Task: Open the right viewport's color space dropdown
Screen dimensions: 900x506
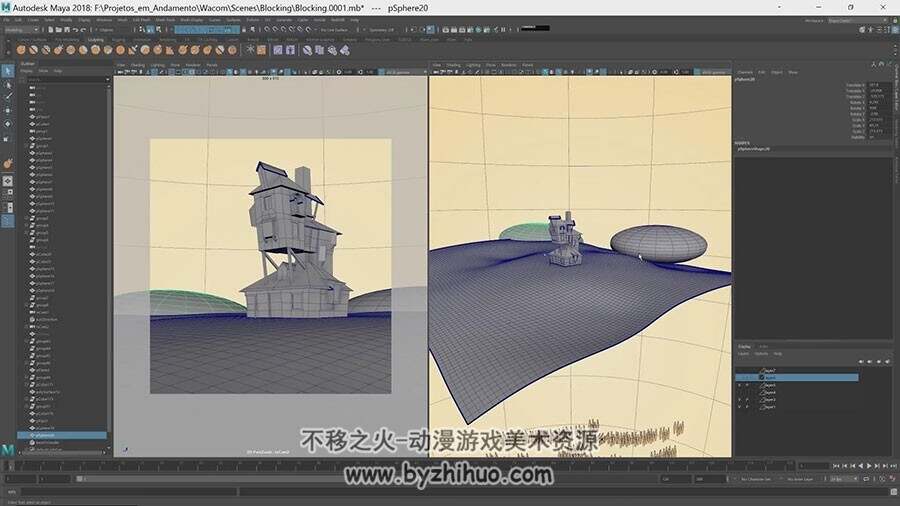Action: tap(713, 72)
